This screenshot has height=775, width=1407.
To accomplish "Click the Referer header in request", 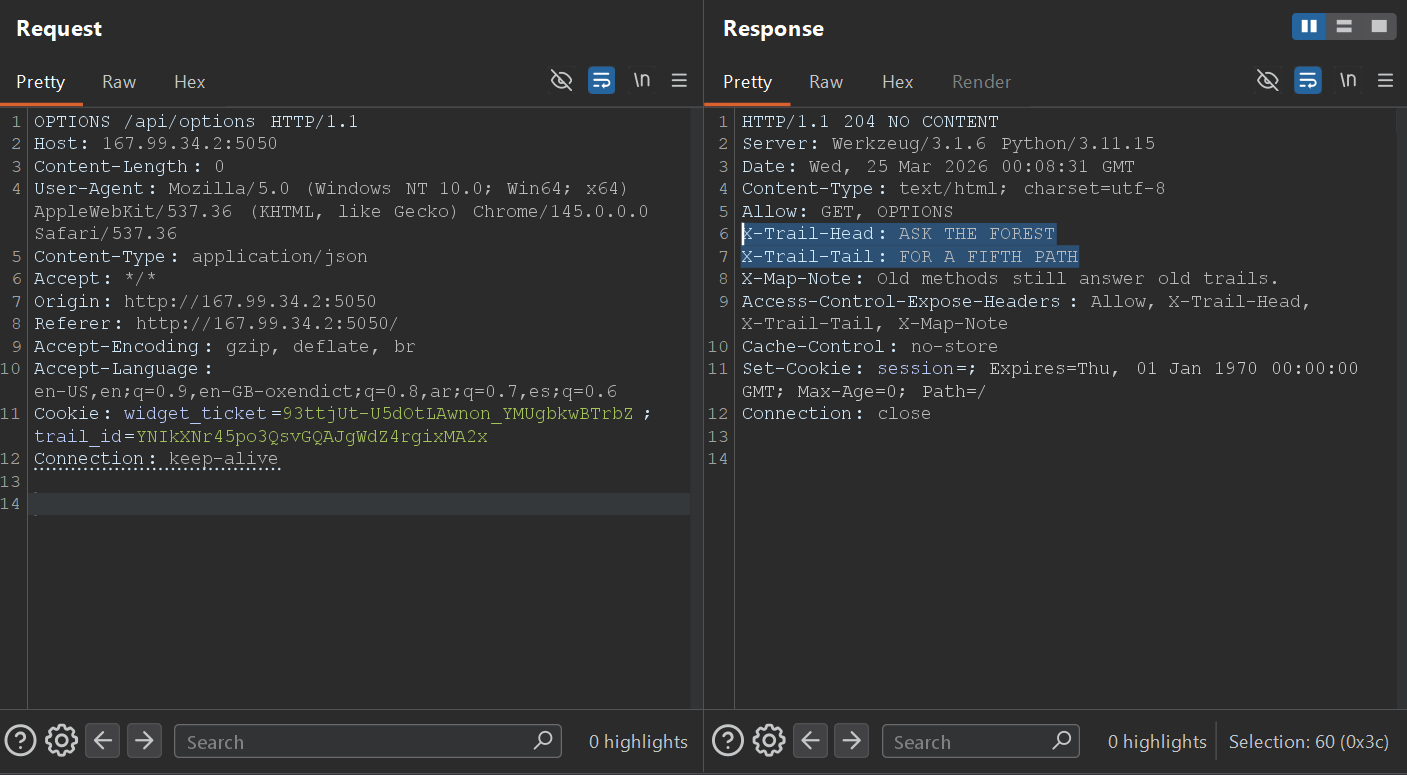I will click(216, 324).
